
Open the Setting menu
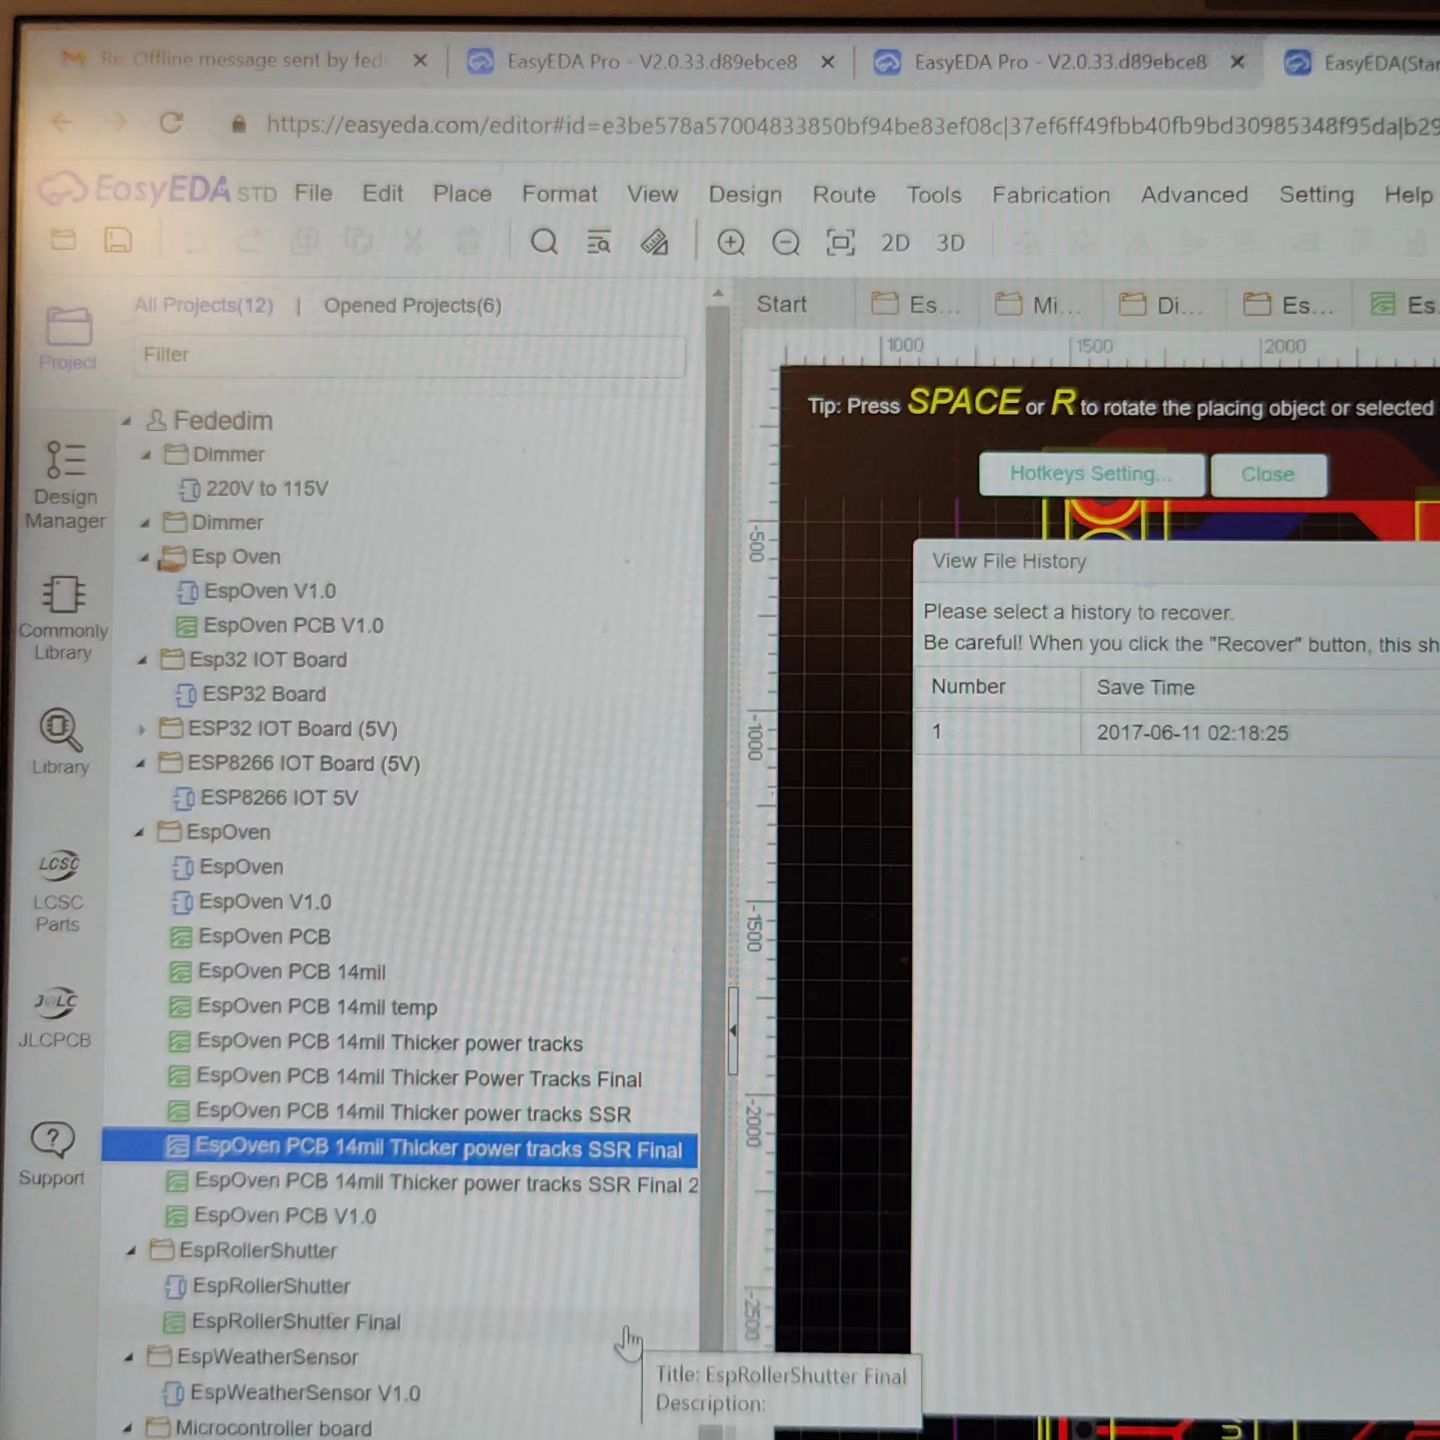(1316, 195)
